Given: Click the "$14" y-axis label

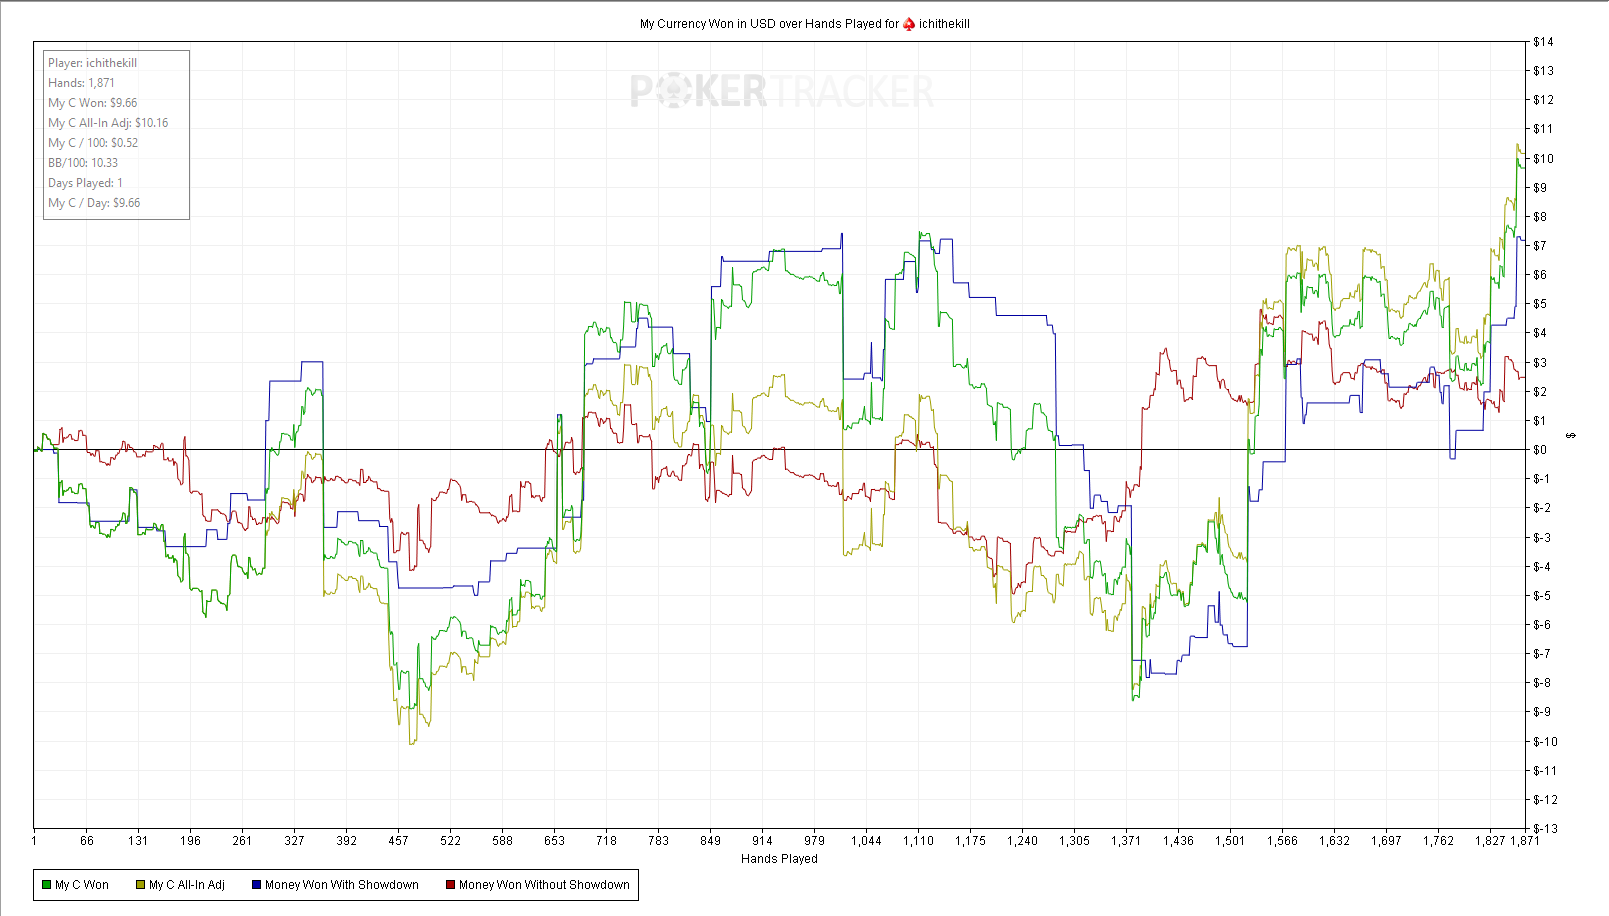Looking at the screenshot, I should pos(1543,42).
